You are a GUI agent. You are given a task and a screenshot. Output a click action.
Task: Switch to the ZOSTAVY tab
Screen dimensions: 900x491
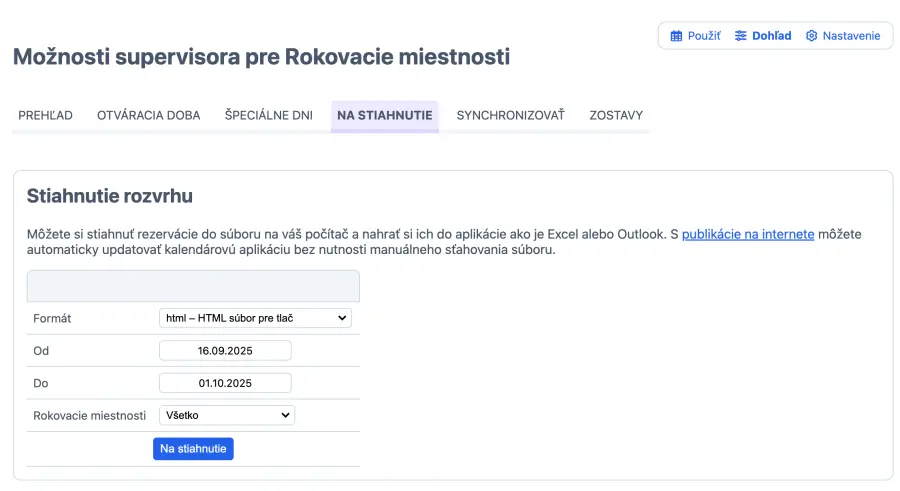point(615,115)
